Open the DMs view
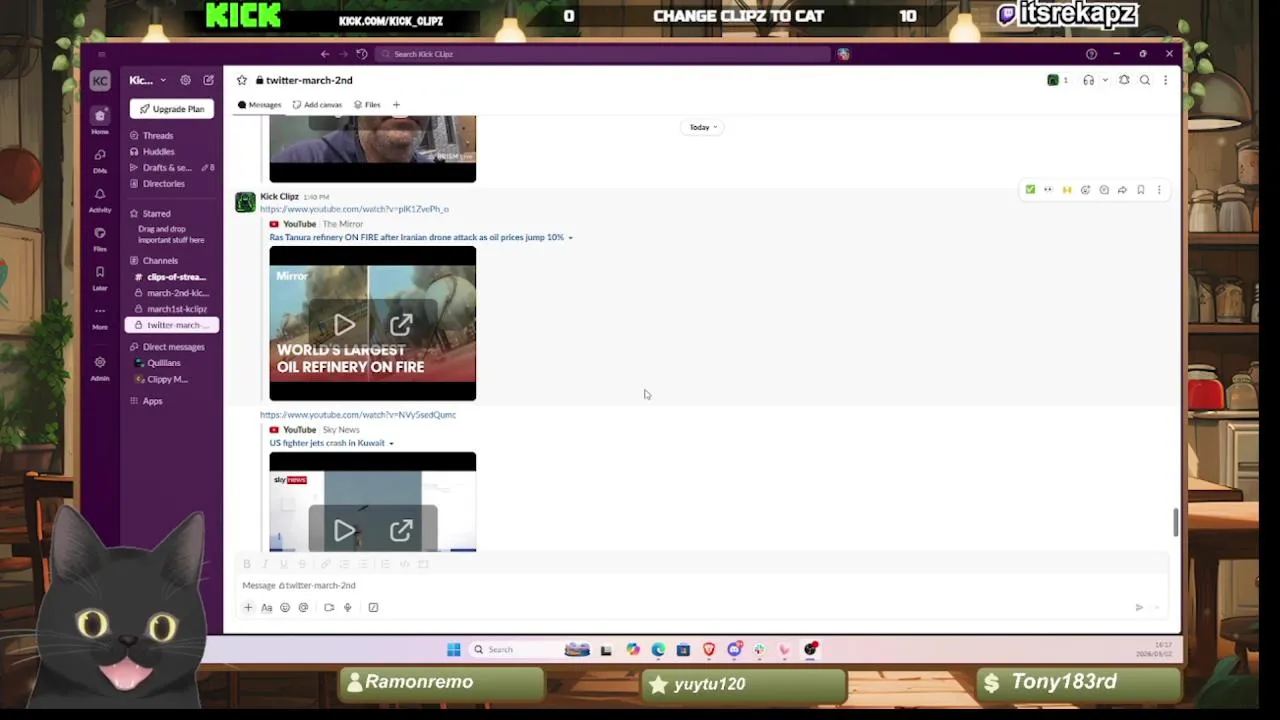 click(x=100, y=159)
